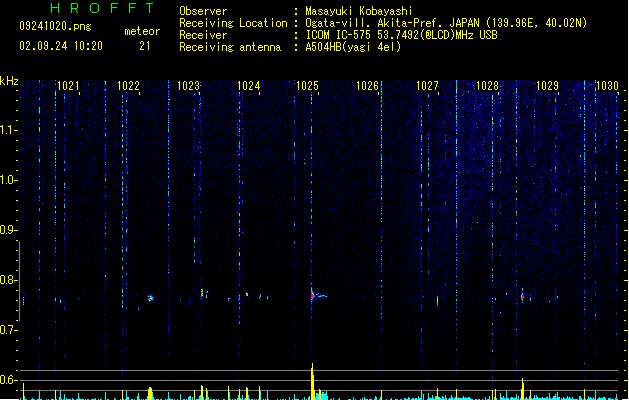This screenshot has height=400, width=629.
Task: Click the HROFFT title text
Action: click(x=102, y=8)
